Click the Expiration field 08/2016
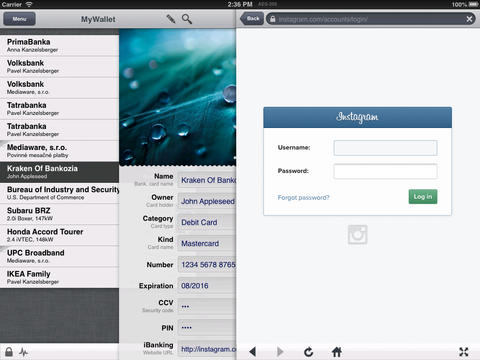 (207, 286)
